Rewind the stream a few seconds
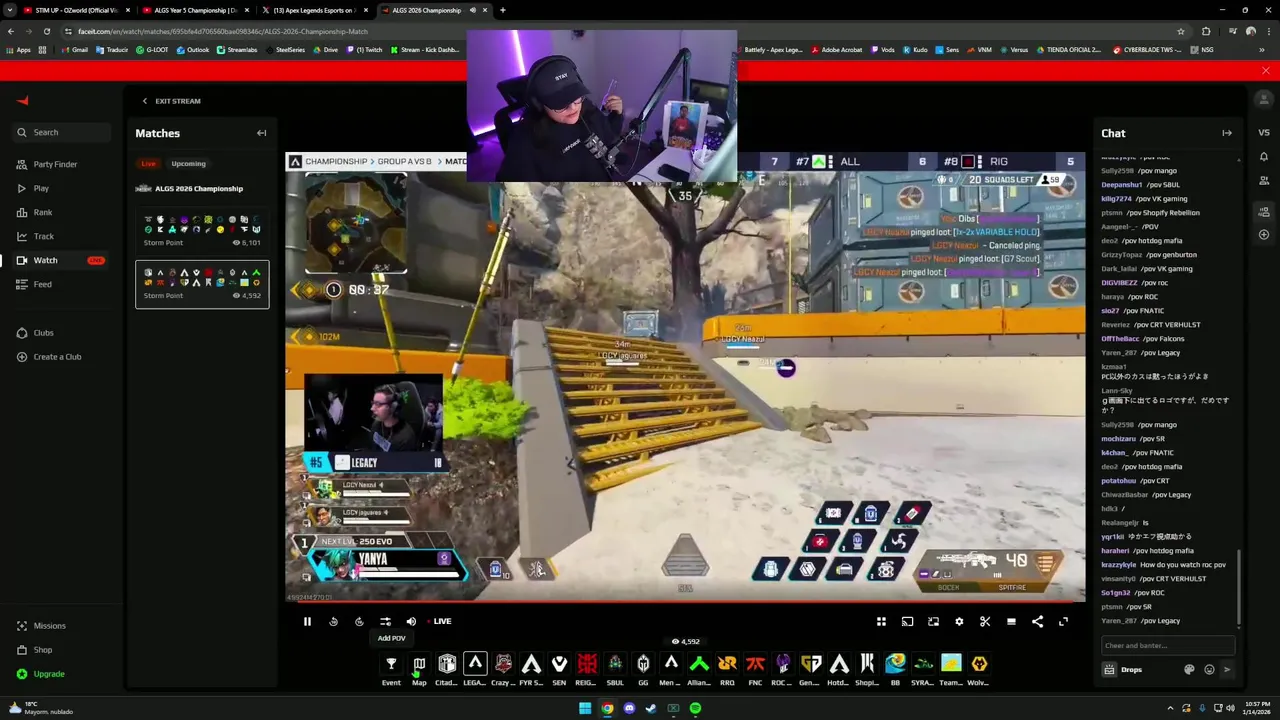1280x720 pixels. (333, 621)
